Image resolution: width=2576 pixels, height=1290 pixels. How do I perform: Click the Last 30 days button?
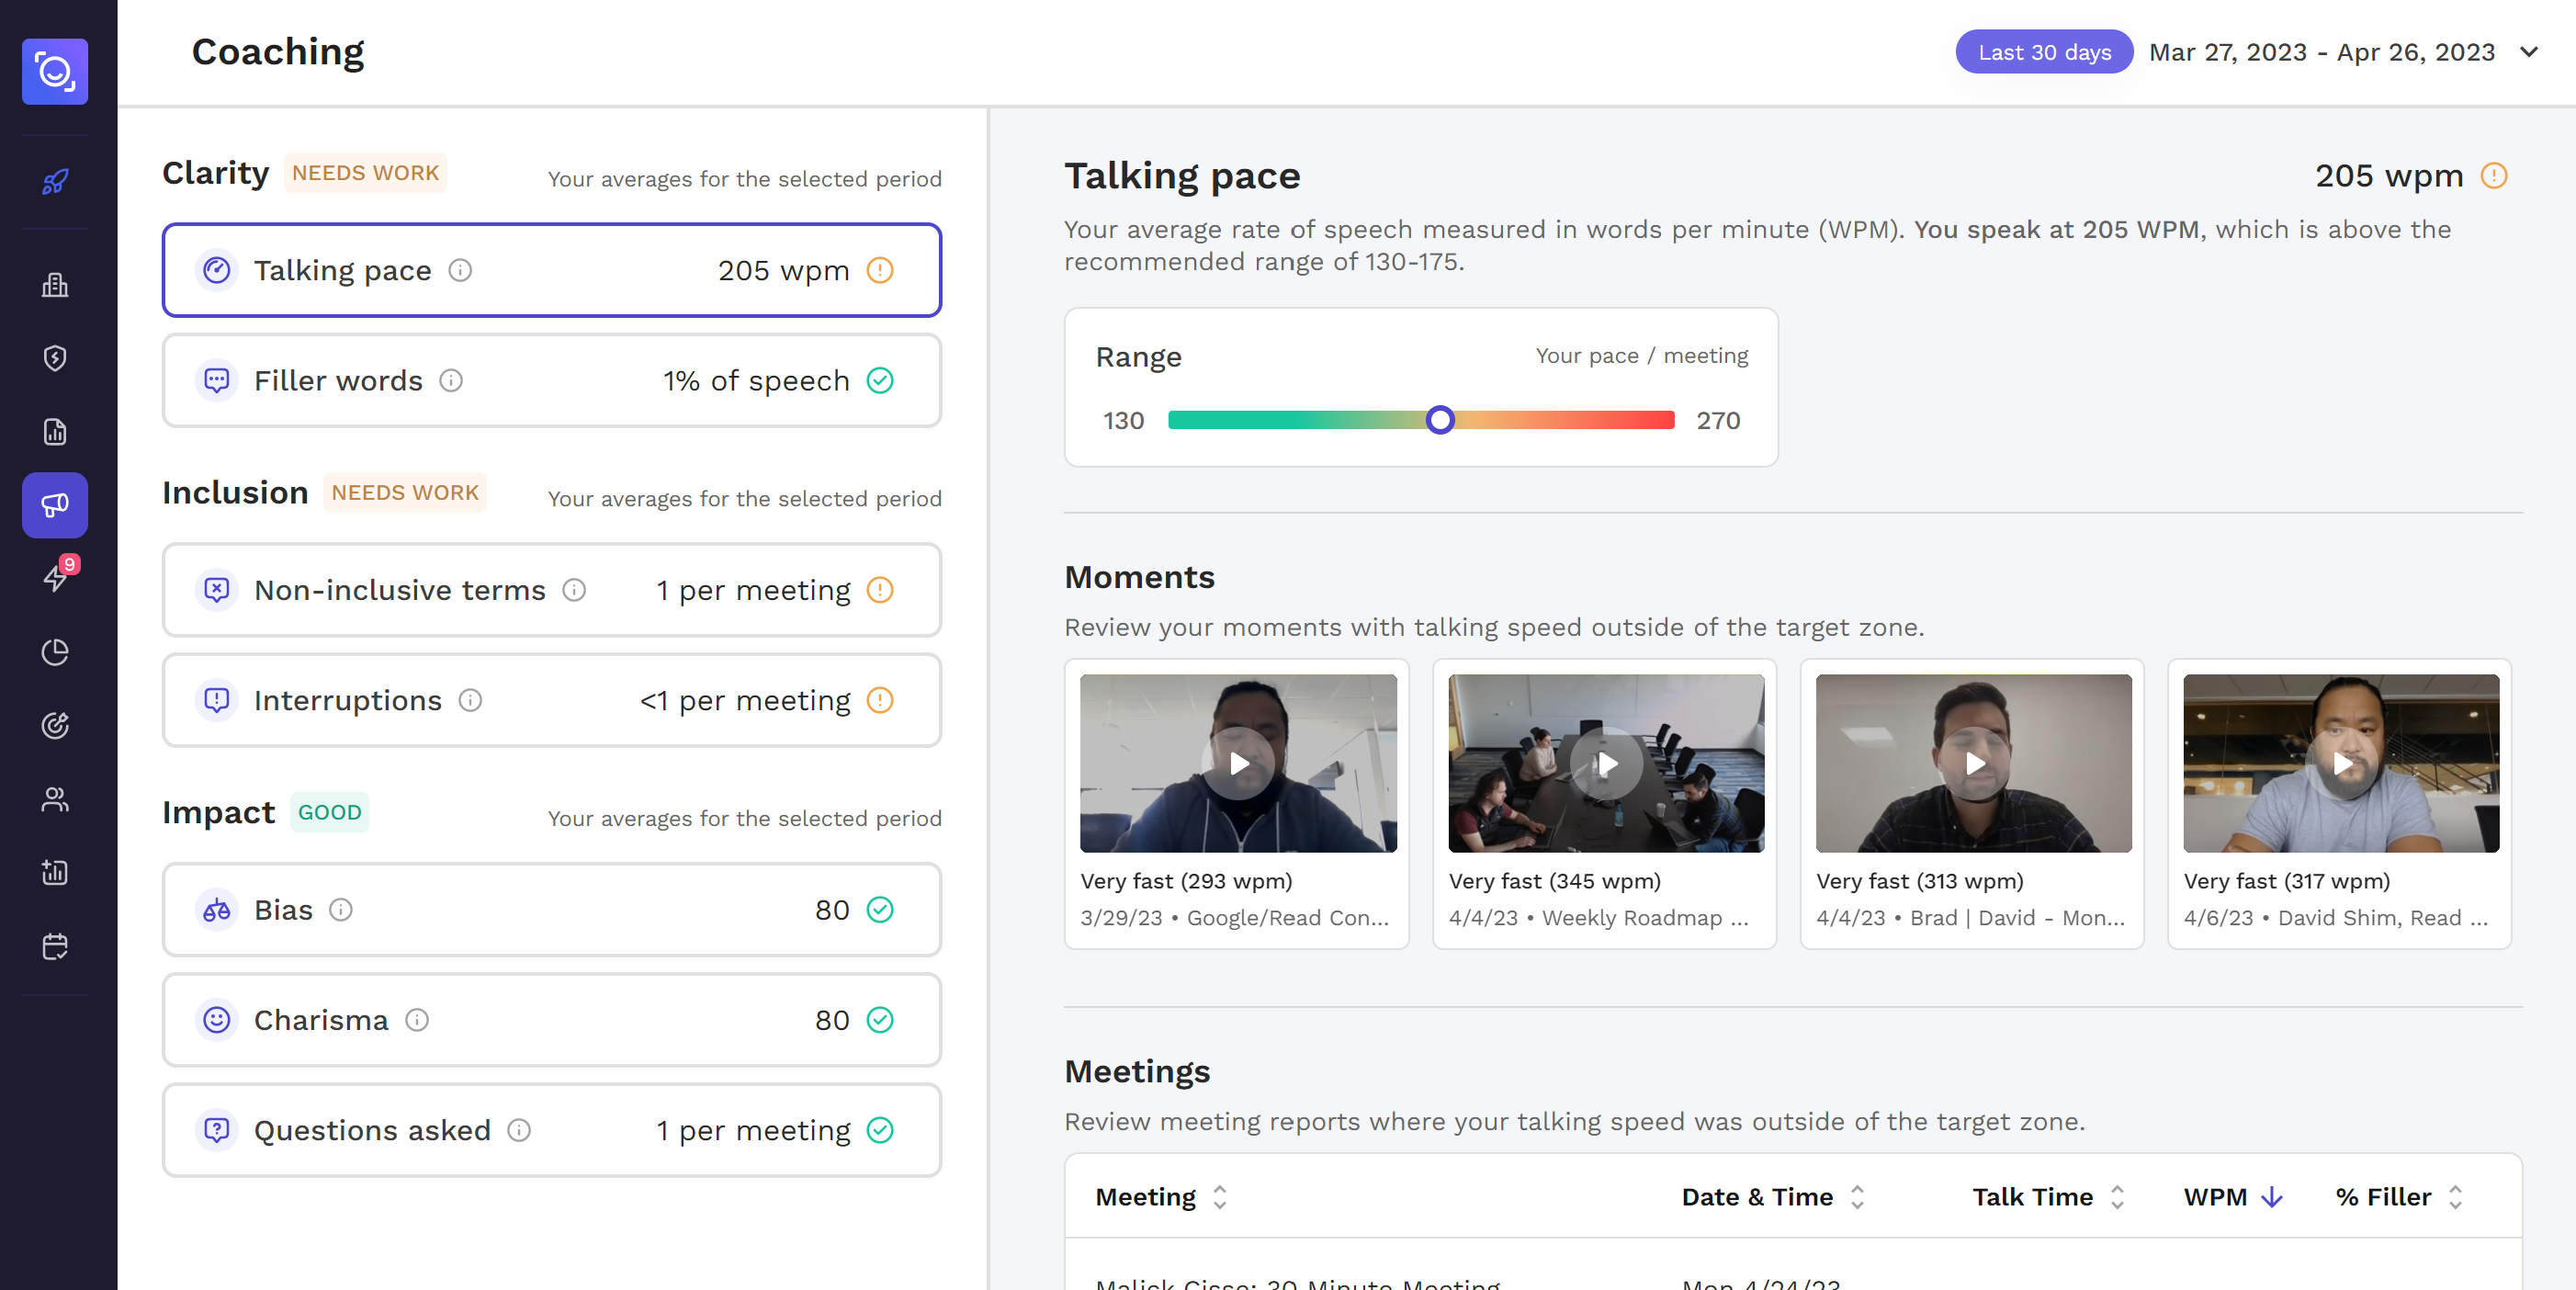click(x=2043, y=52)
